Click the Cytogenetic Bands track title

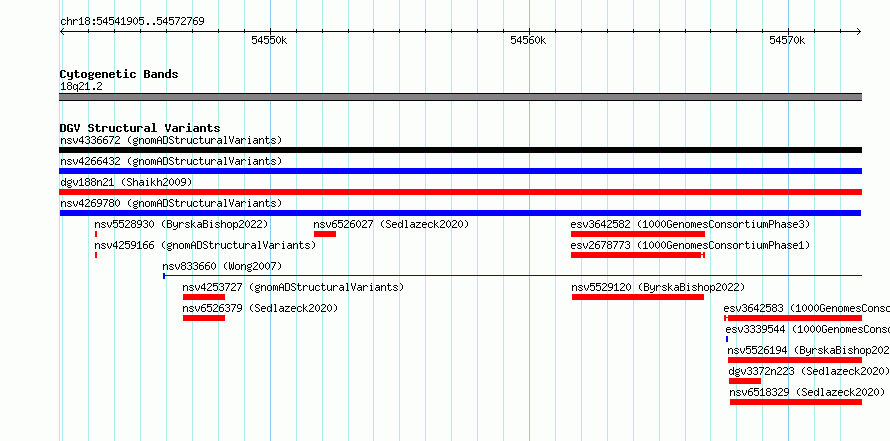click(119, 74)
